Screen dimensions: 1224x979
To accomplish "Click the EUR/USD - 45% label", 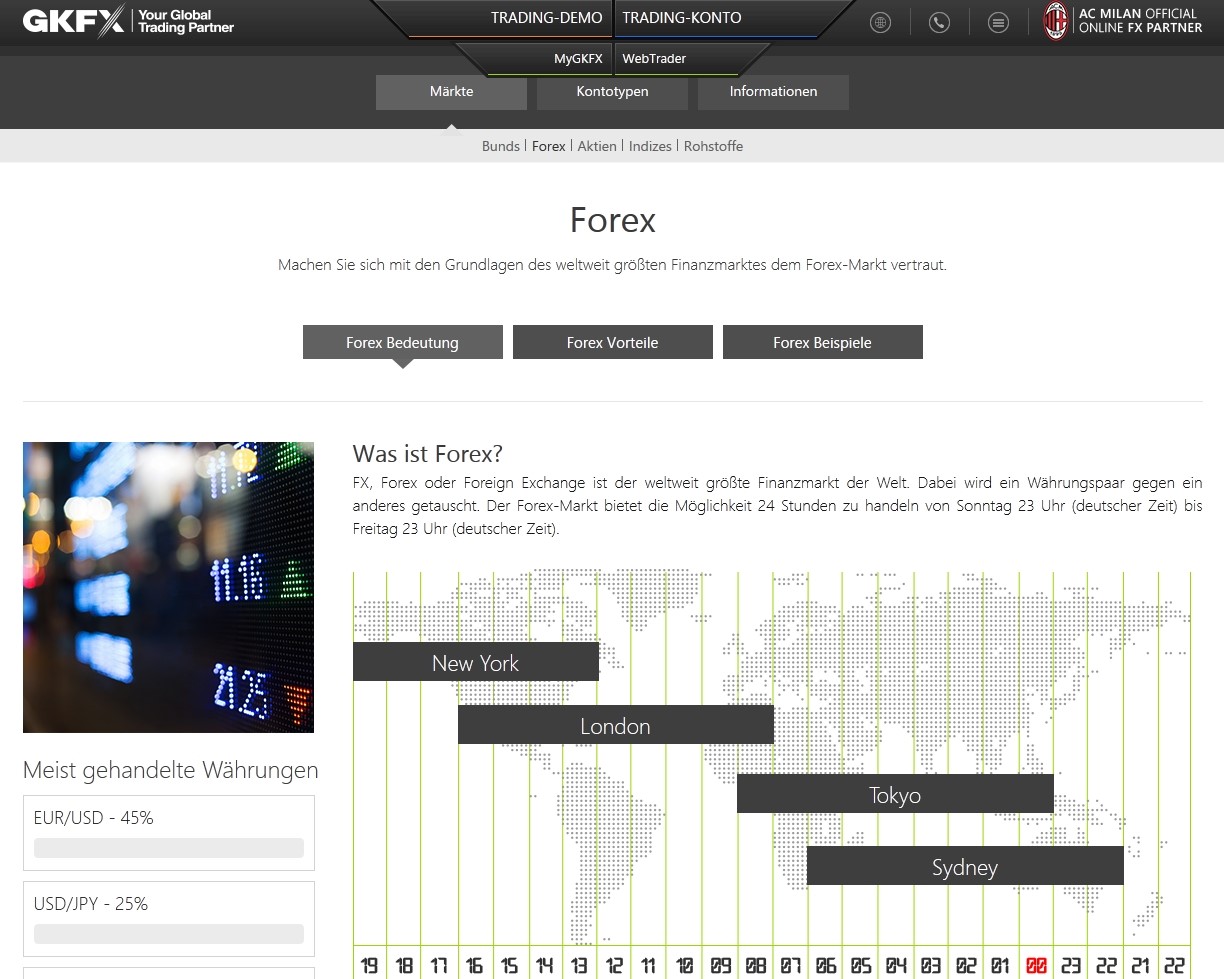I will (x=93, y=818).
